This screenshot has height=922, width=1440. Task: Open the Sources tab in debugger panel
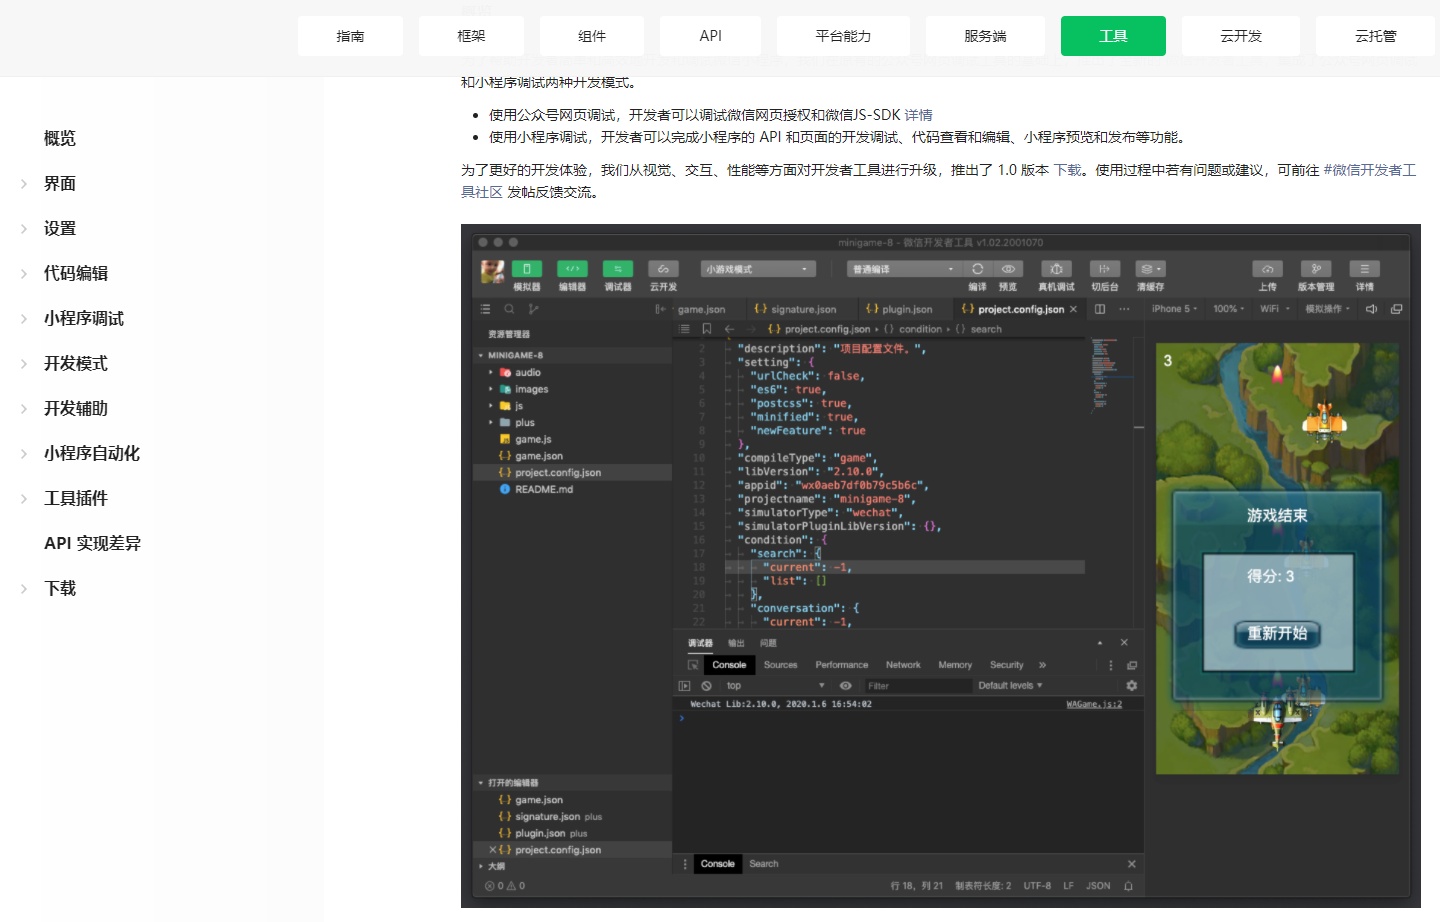click(x=781, y=665)
